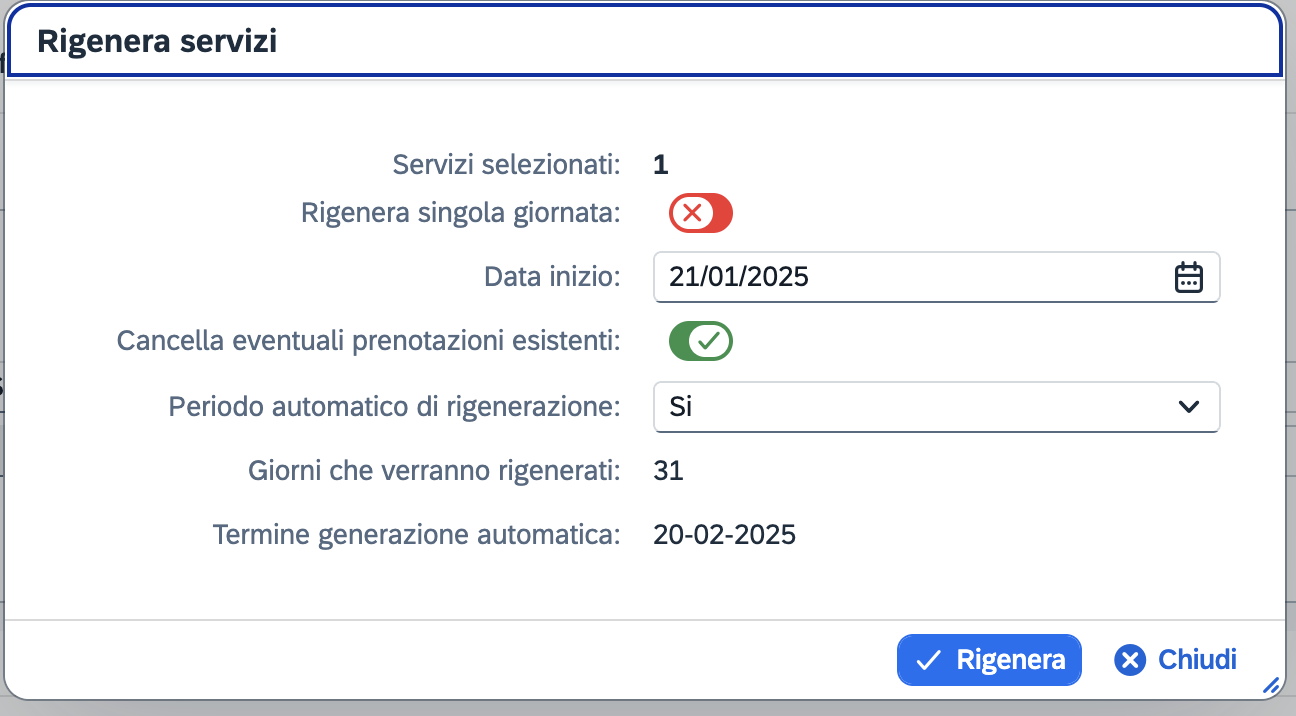
Task: Open the calendar picker icon
Action: click(1188, 277)
